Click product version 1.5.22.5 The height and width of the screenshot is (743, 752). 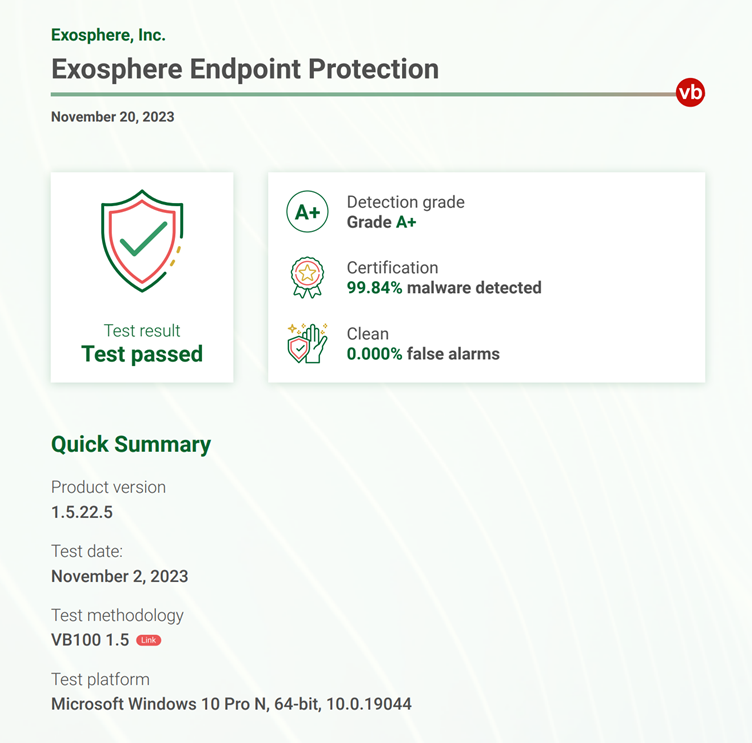coord(82,512)
